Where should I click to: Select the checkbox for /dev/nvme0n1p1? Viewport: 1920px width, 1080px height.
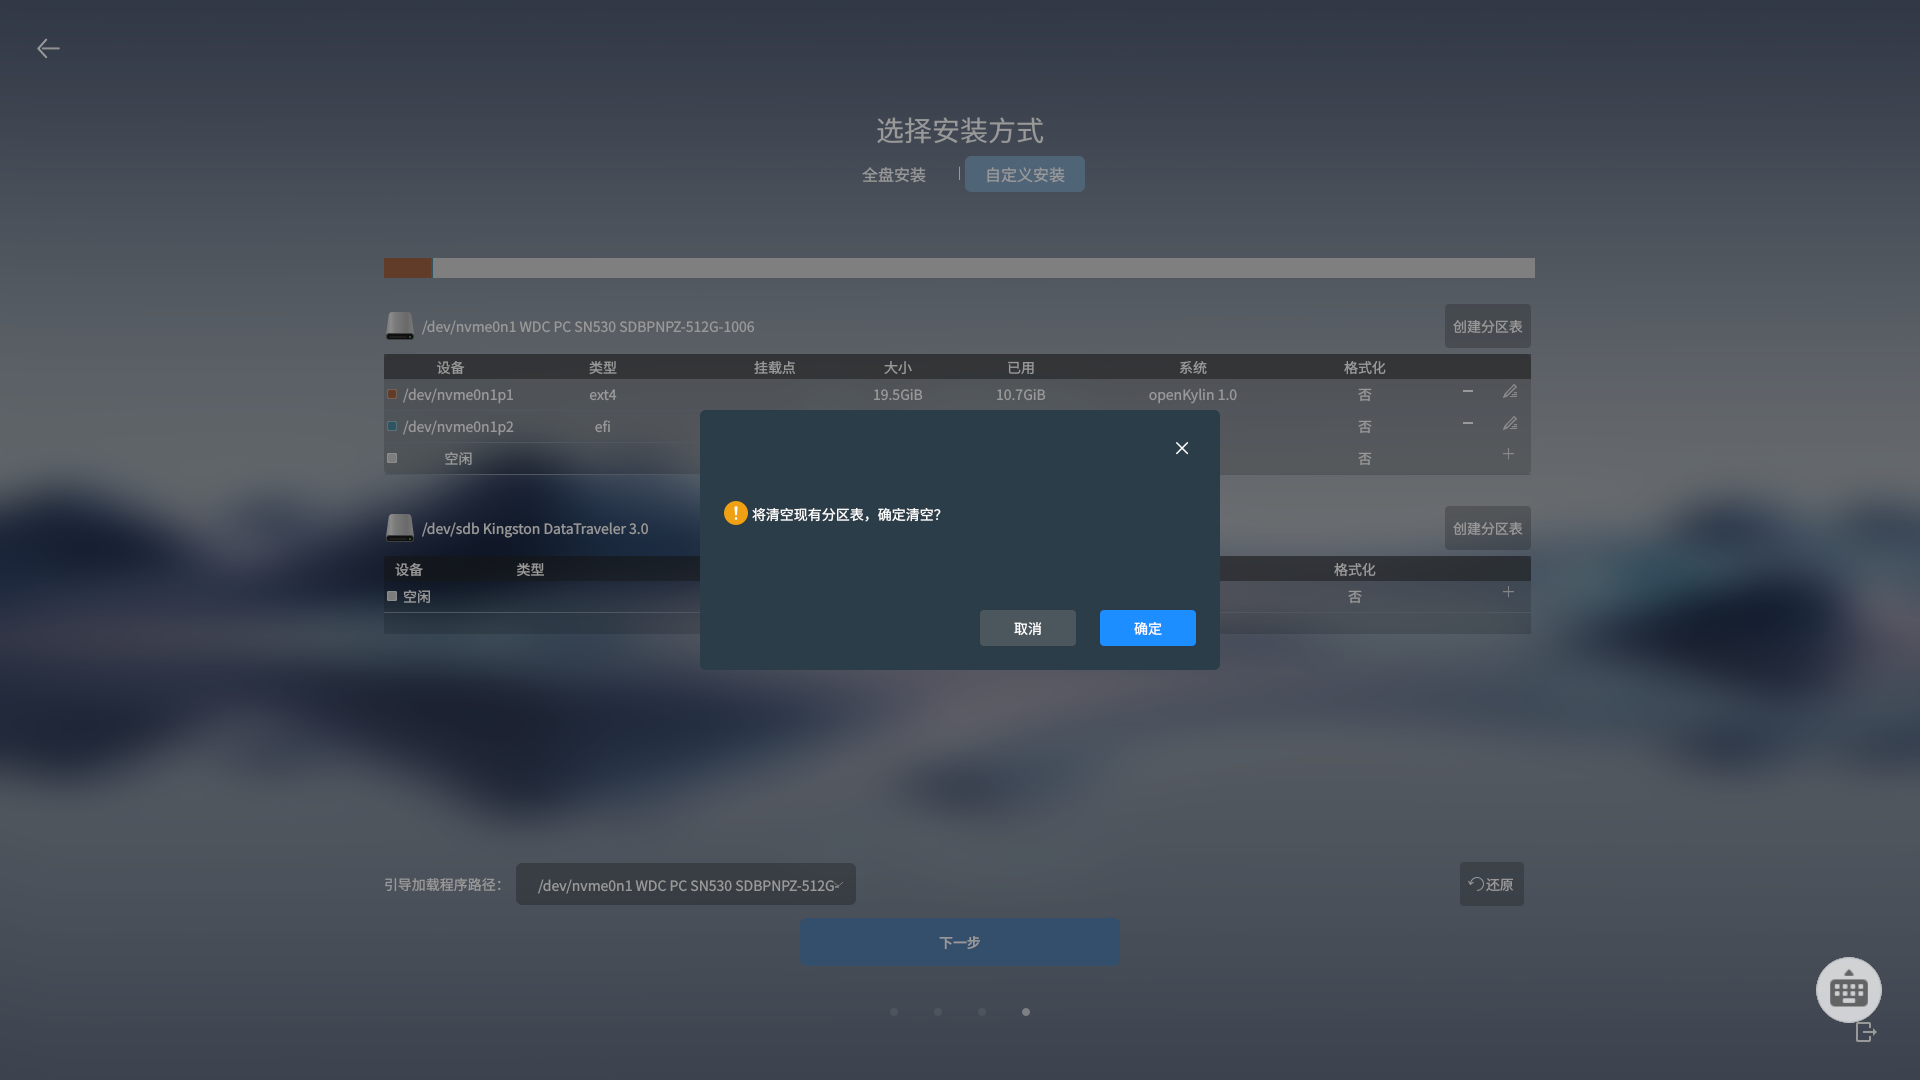[x=392, y=394]
